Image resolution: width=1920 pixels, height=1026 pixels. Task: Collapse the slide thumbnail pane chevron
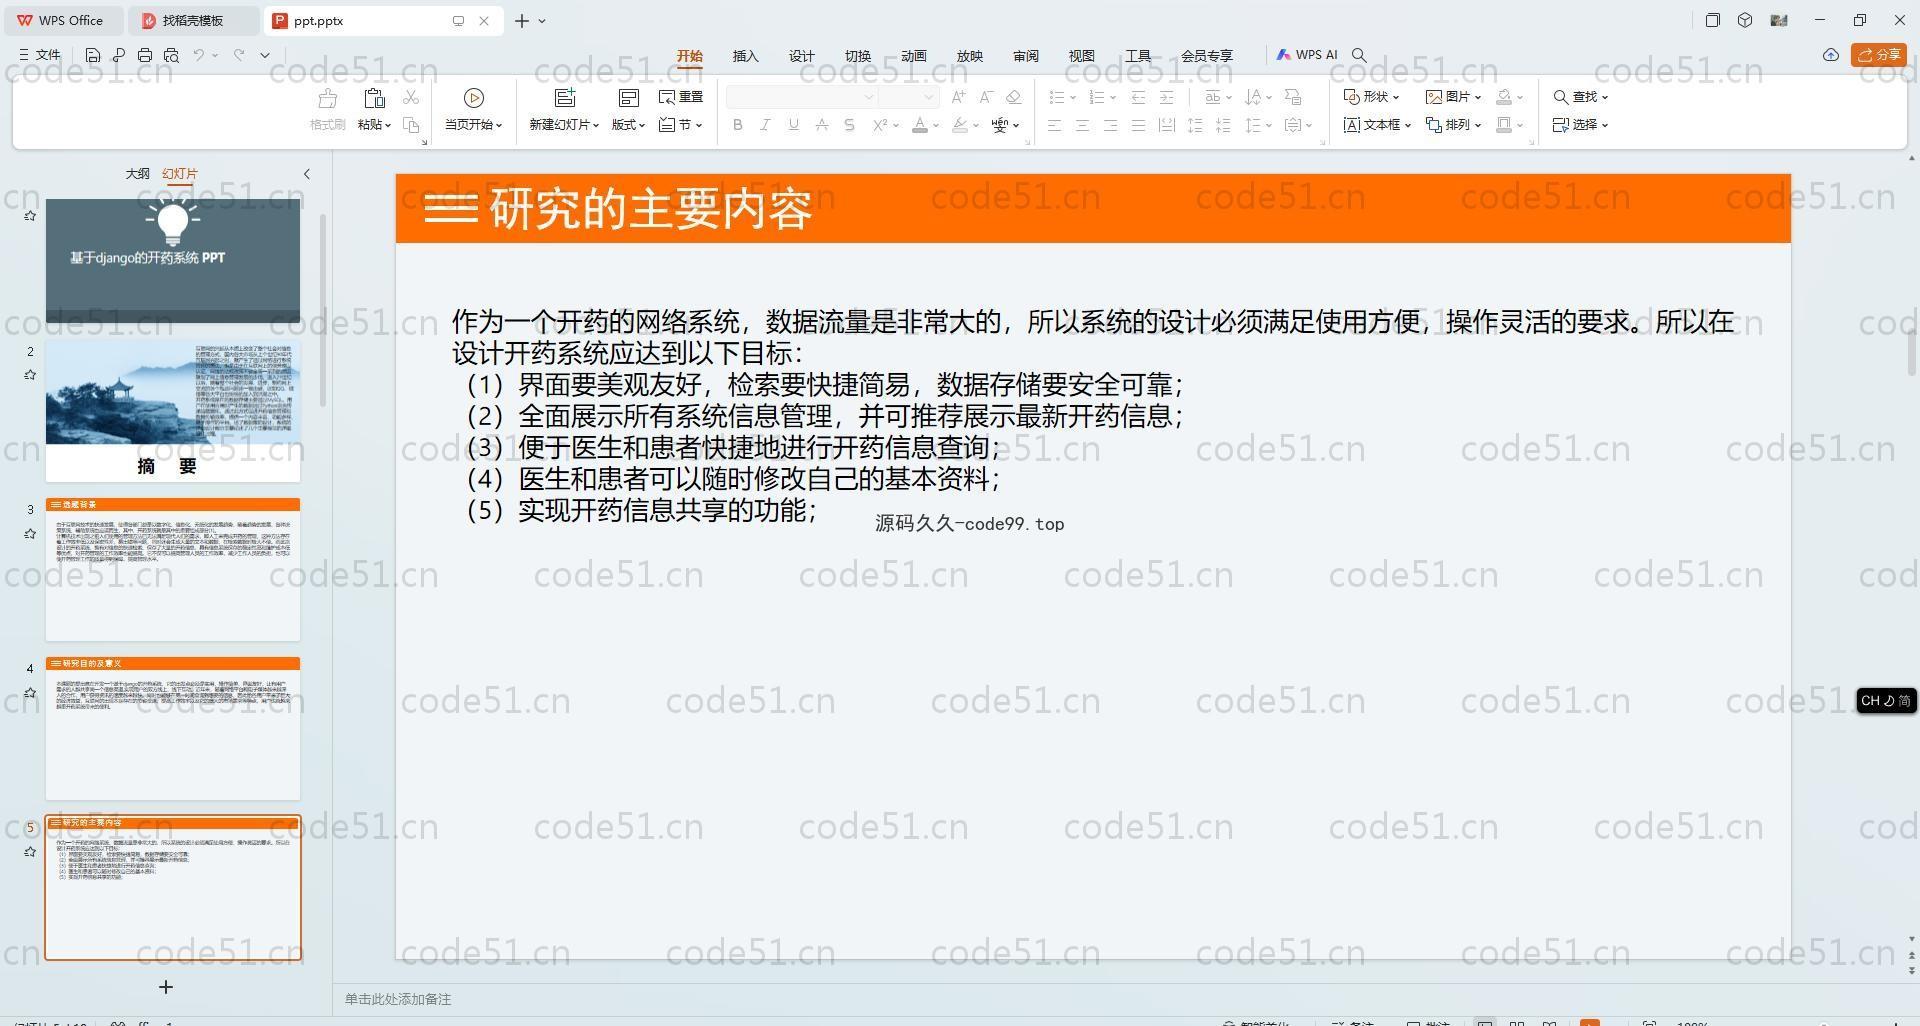(307, 173)
